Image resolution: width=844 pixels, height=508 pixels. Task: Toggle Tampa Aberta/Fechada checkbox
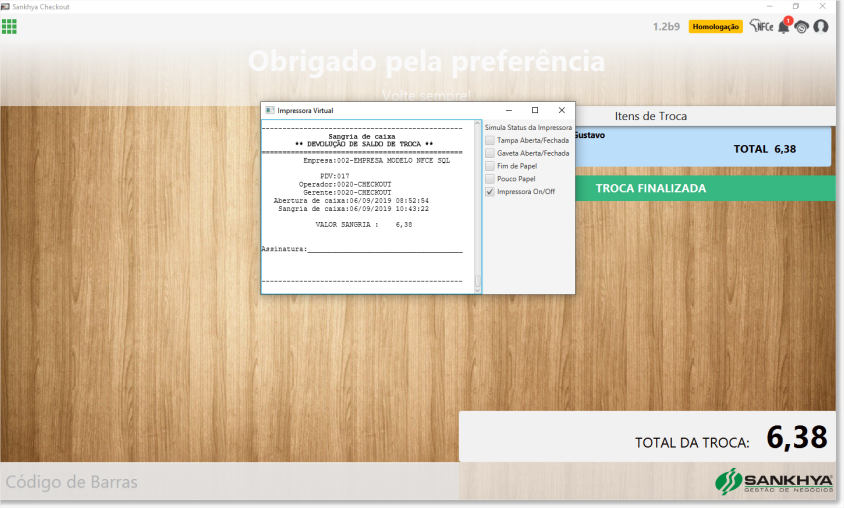pos(490,140)
